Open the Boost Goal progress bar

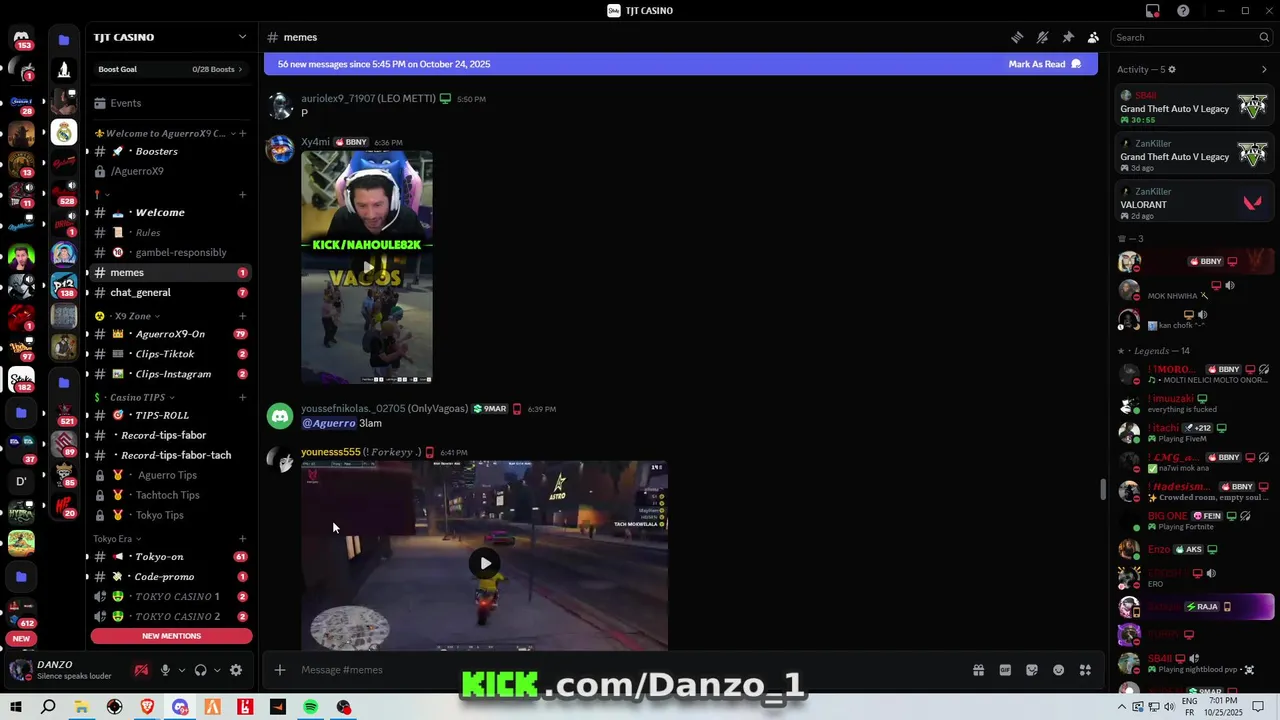[170, 69]
